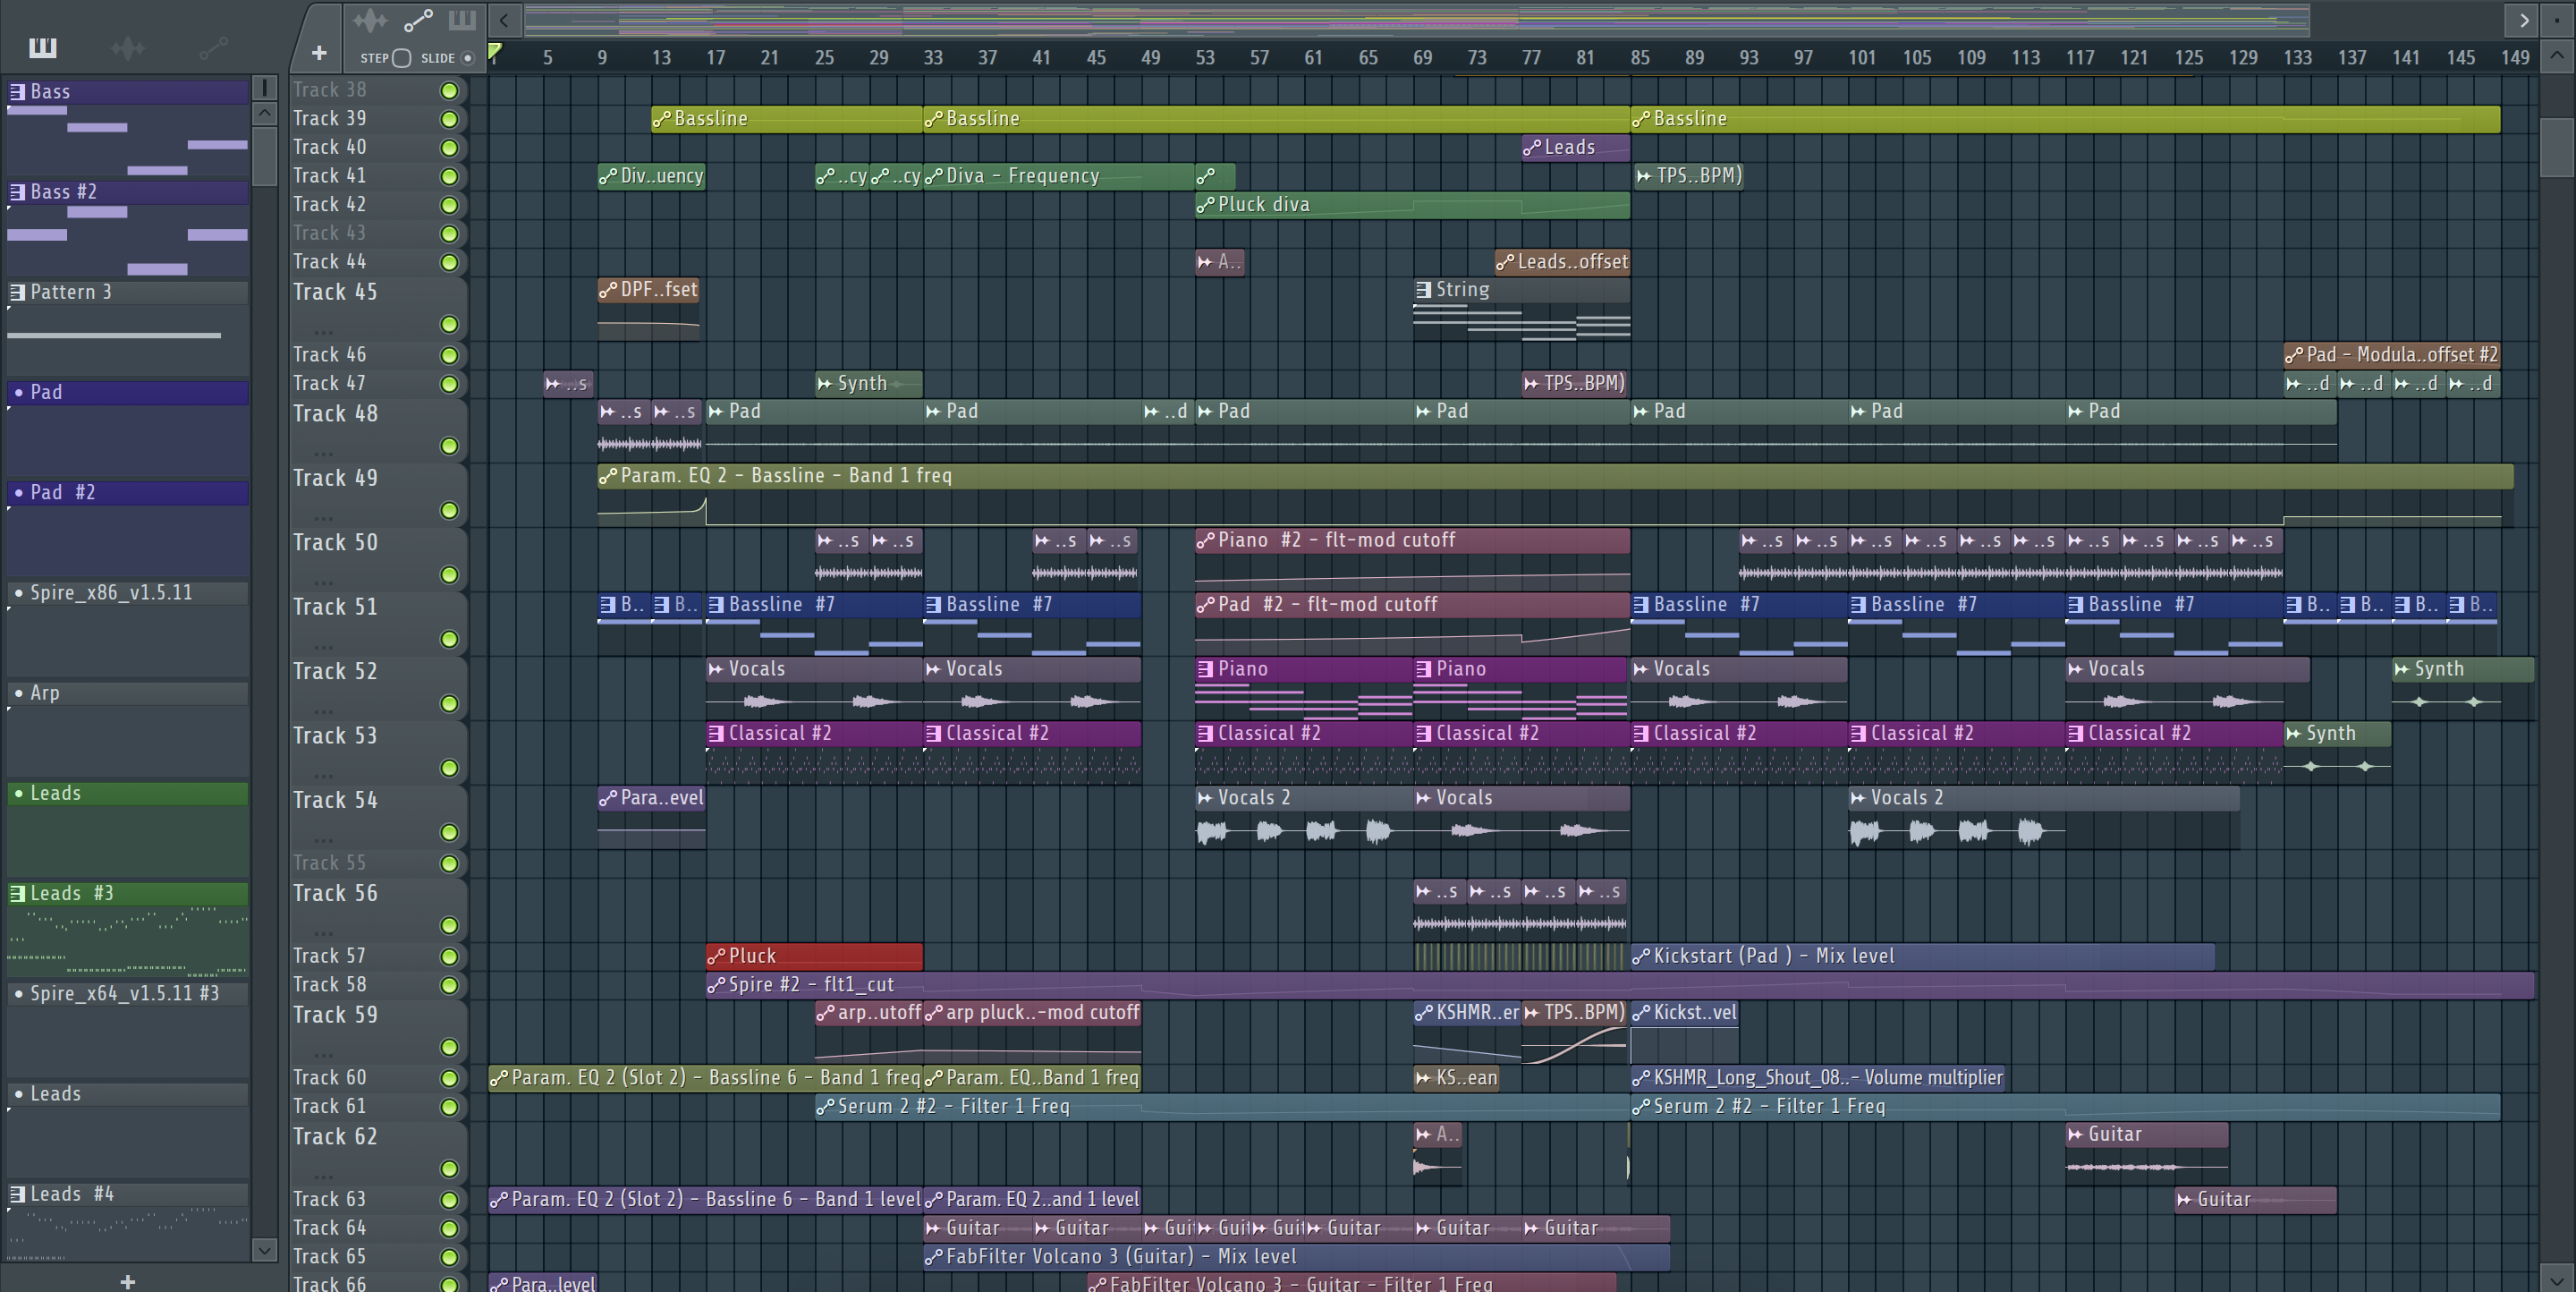
Task: Click the Track 43 header label
Action: (329, 233)
